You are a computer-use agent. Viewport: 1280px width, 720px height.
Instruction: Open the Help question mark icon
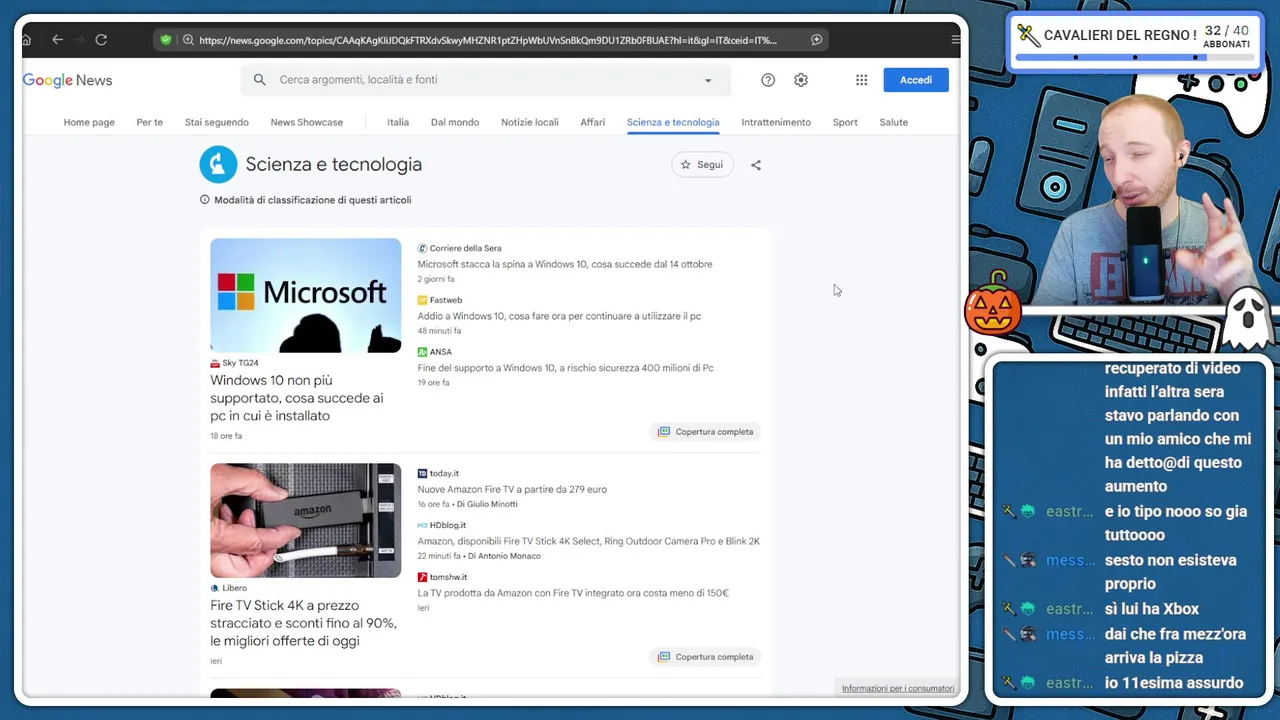click(x=768, y=80)
